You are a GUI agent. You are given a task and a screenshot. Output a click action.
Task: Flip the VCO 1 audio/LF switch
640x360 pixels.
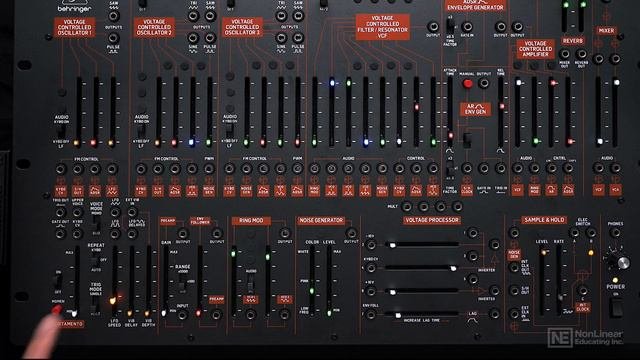pos(61,131)
